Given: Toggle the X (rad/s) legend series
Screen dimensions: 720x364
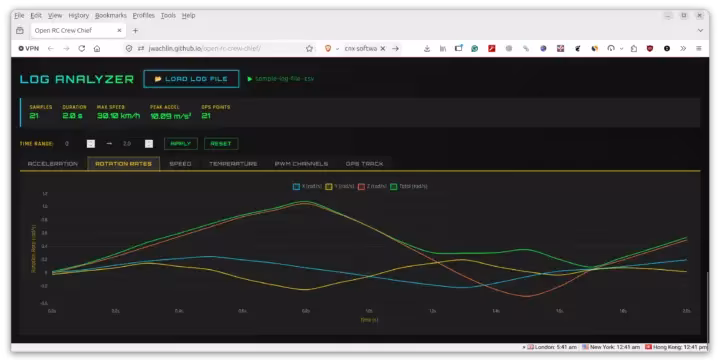Looking at the screenshot, I should tap(308, 186).
